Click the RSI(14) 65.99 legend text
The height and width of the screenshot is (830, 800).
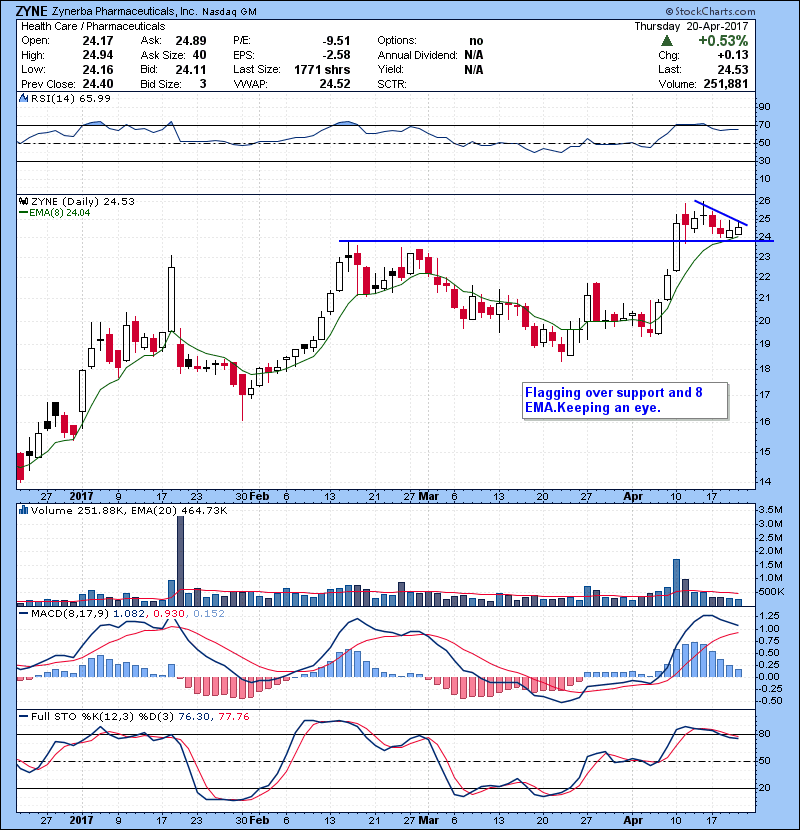pyautogui.click(x=71, y=98)
